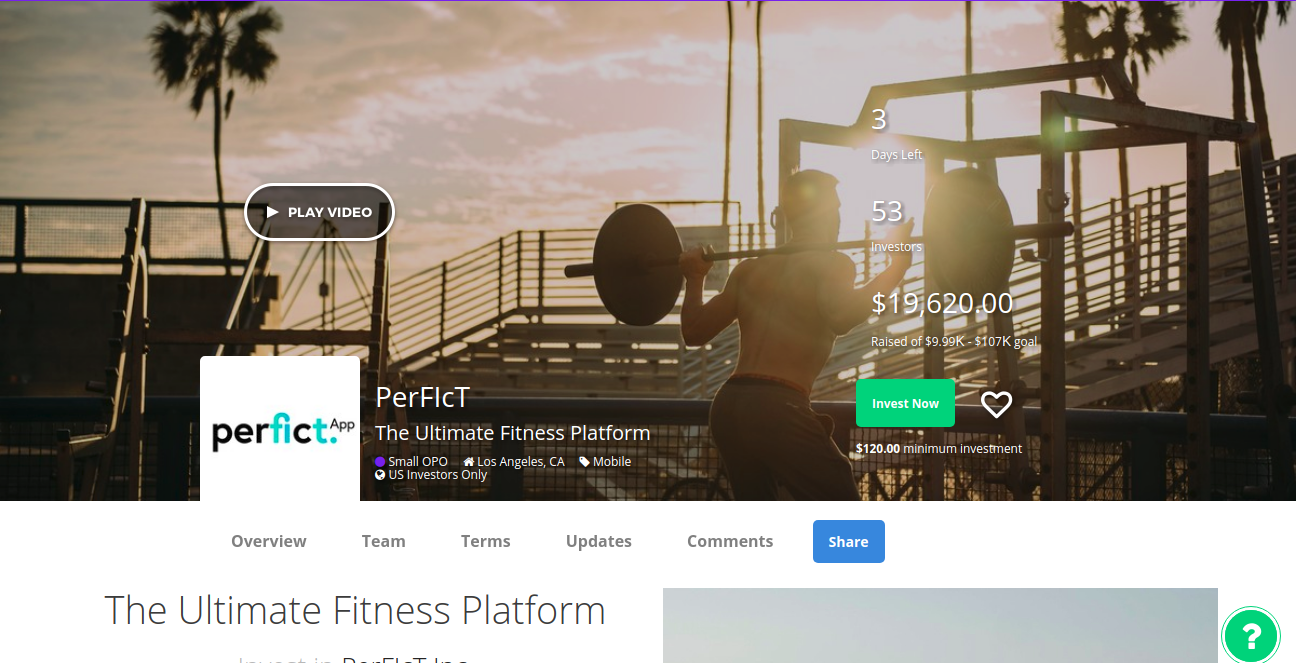
Task: Click the Los Angeles, CA location link
Action: point(521,462)
